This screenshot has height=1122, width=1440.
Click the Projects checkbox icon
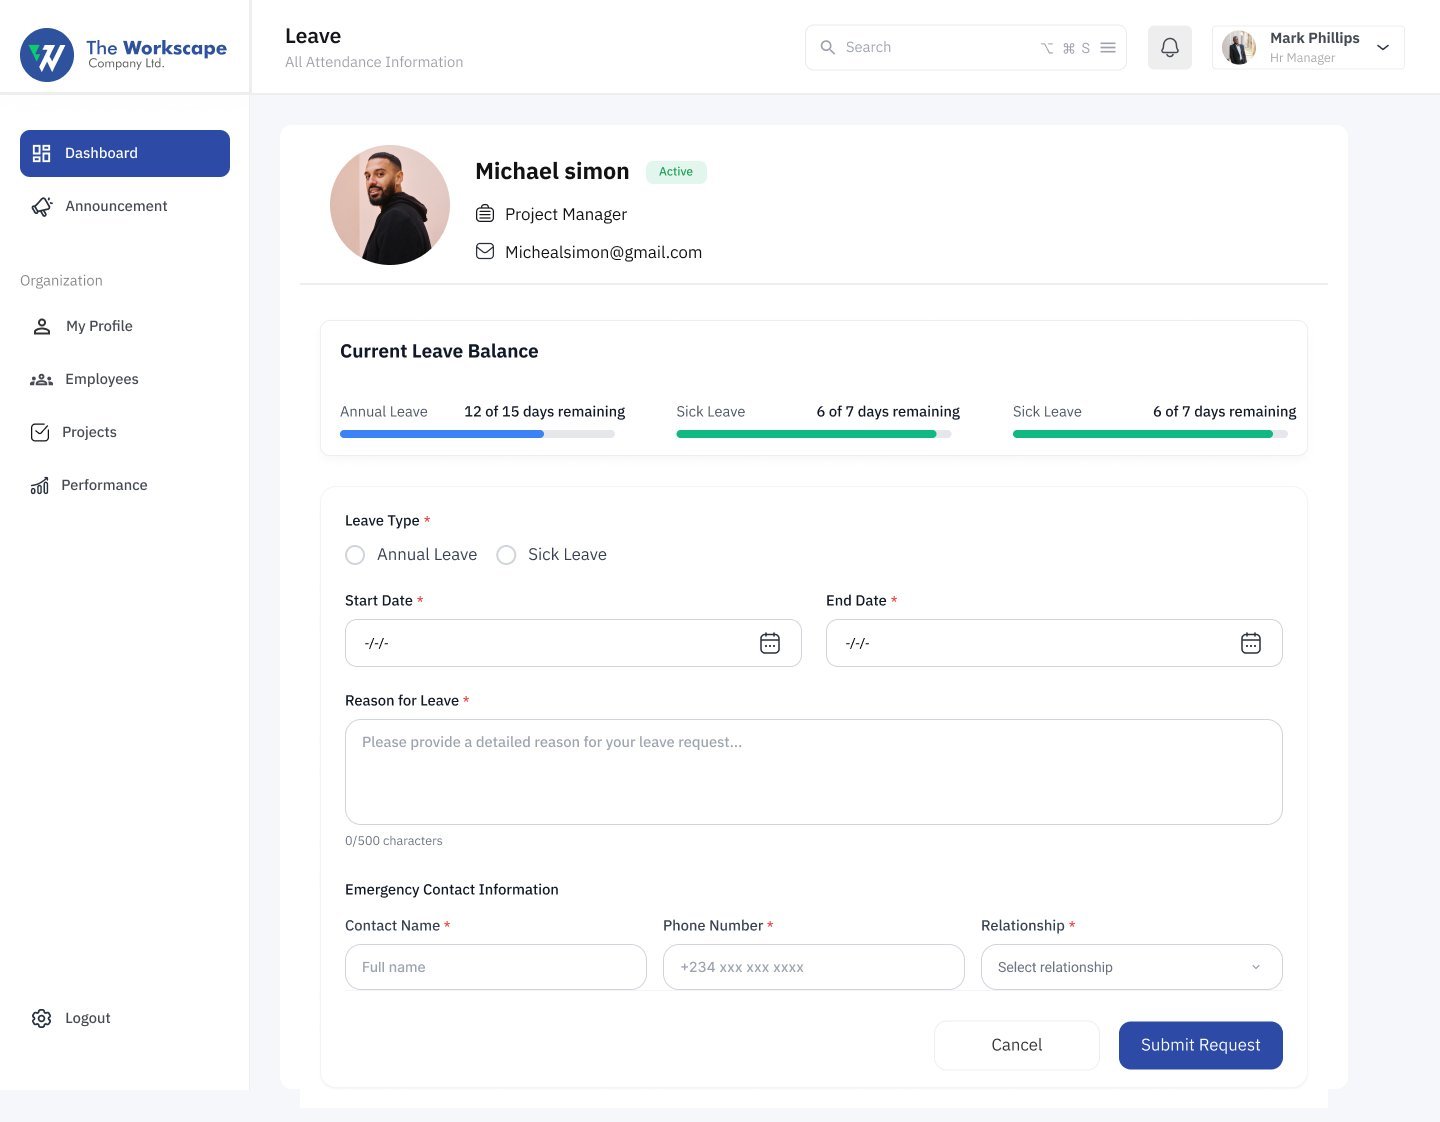(x=40, y=432)
